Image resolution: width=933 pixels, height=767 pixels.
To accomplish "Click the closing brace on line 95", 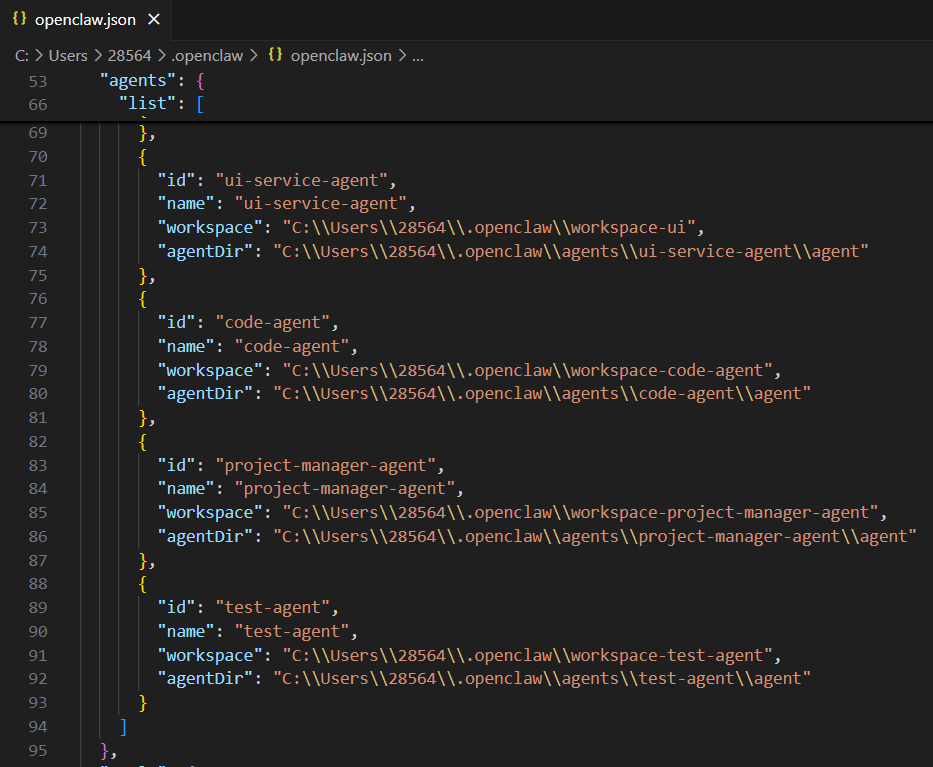I will click(105, 750).
